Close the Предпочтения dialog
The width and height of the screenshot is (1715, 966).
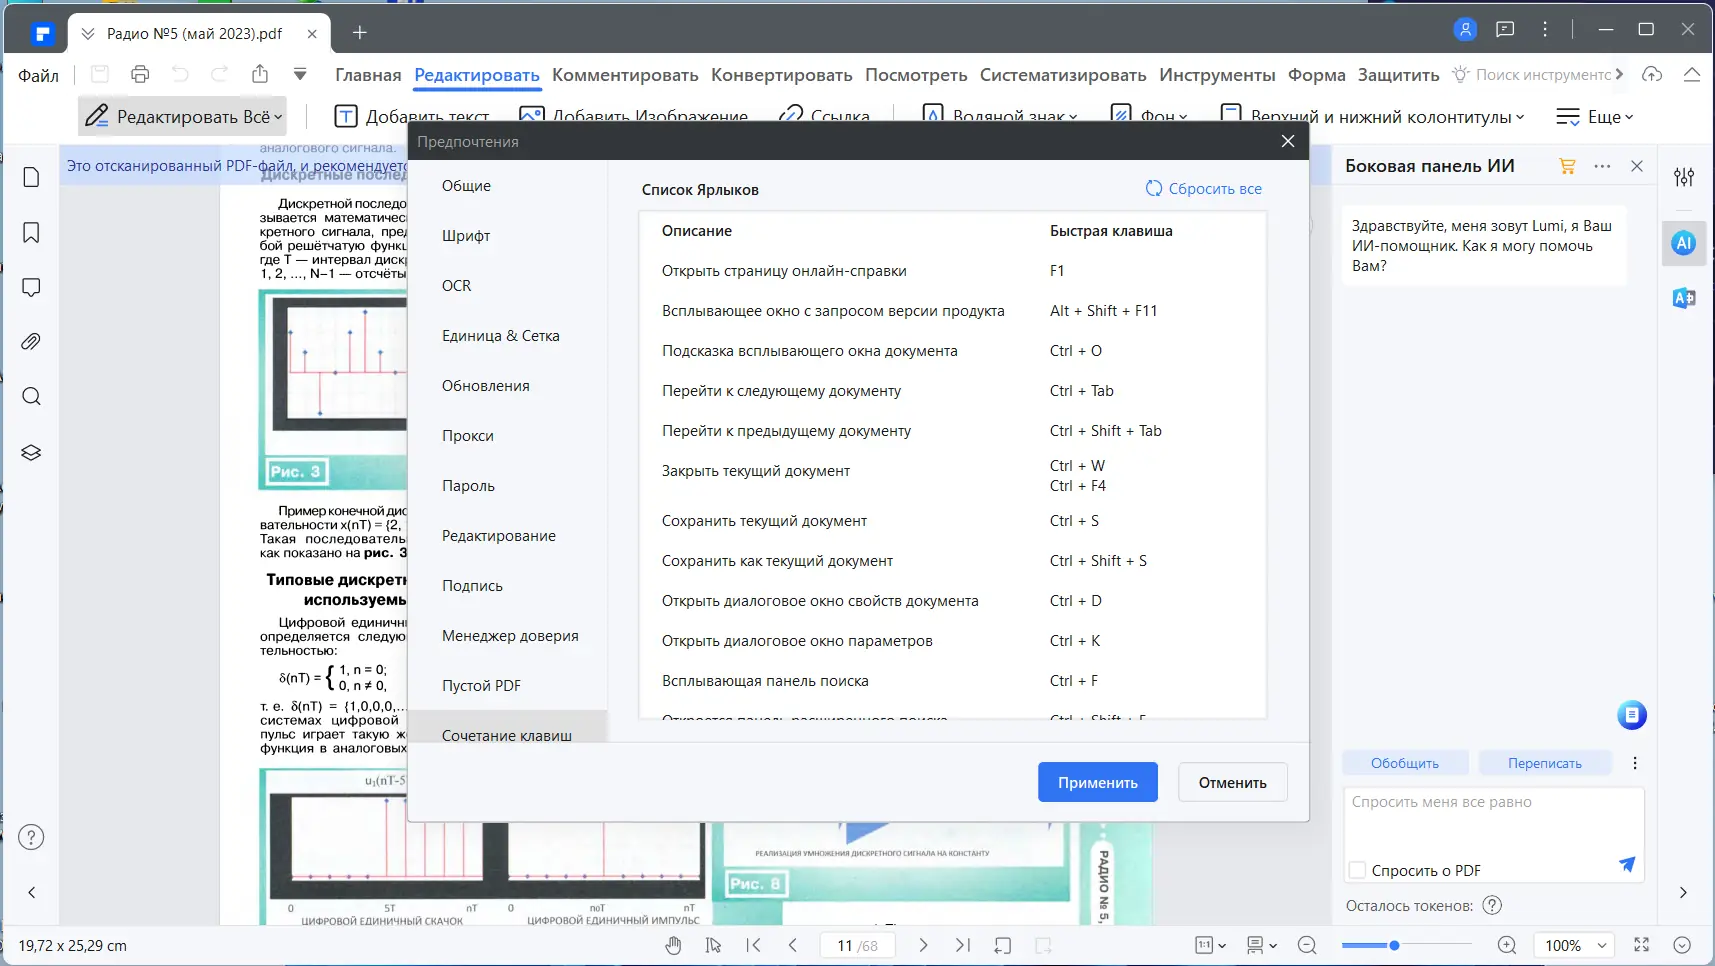[1288, 141]
